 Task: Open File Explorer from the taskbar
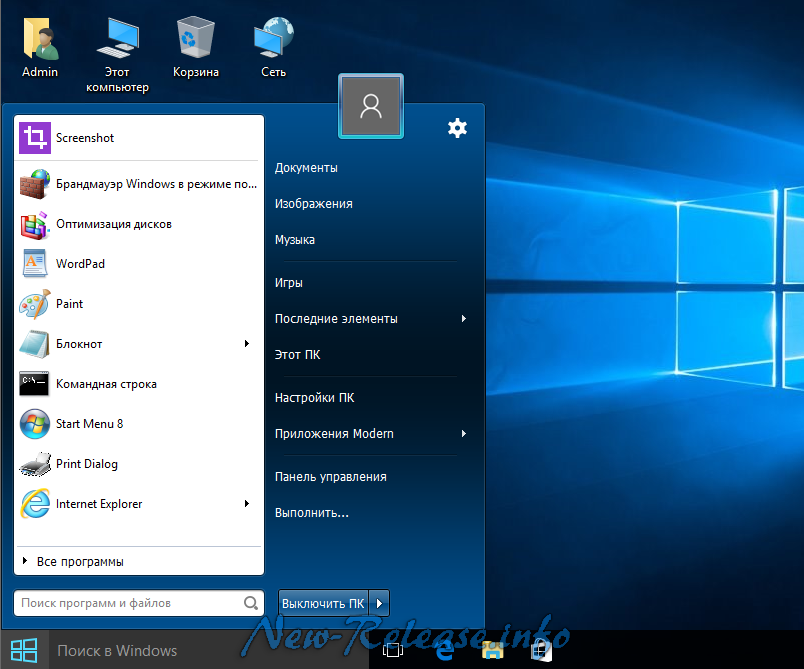point(492,650)
